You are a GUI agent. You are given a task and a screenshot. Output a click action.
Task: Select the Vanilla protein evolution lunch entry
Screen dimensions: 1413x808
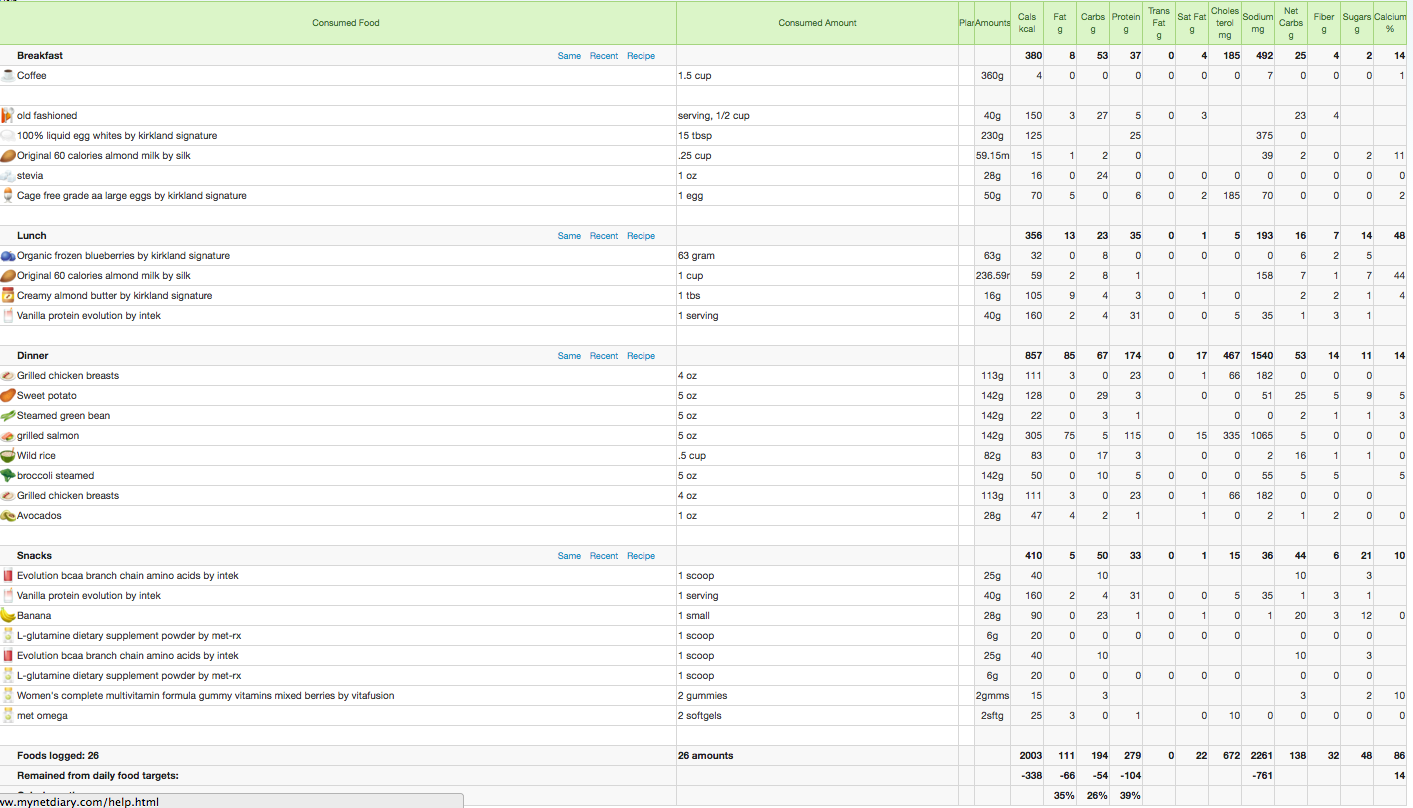(88, 316)
